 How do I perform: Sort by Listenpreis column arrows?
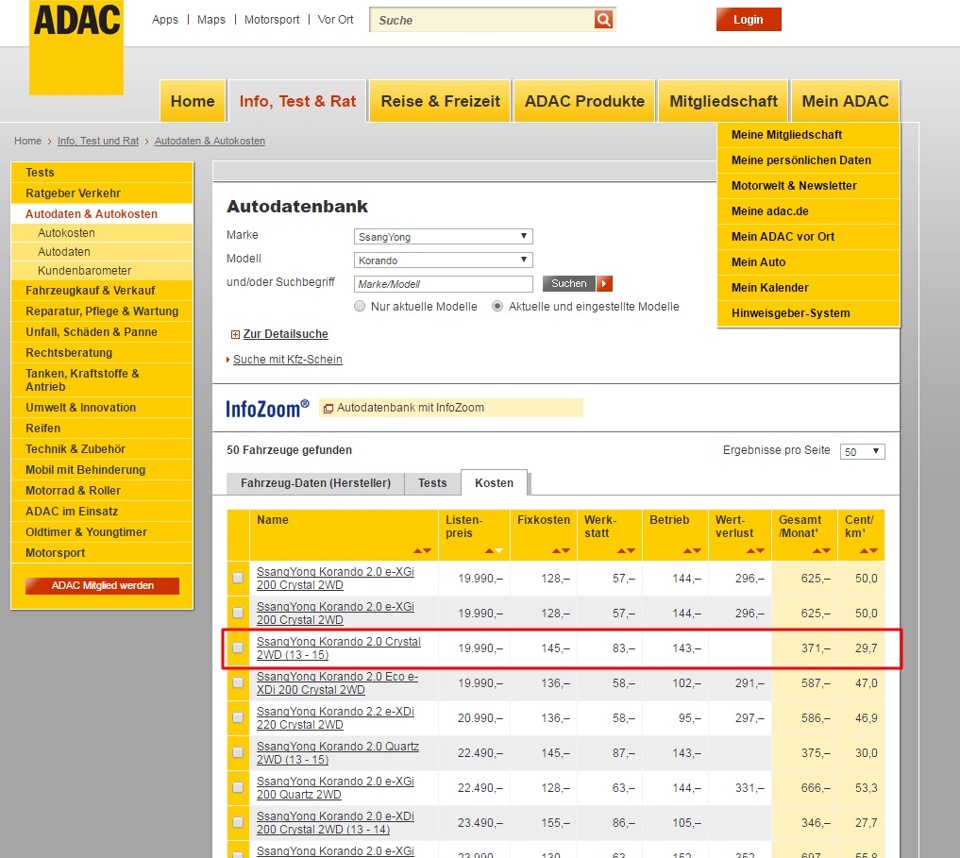(x=494, y=551)
